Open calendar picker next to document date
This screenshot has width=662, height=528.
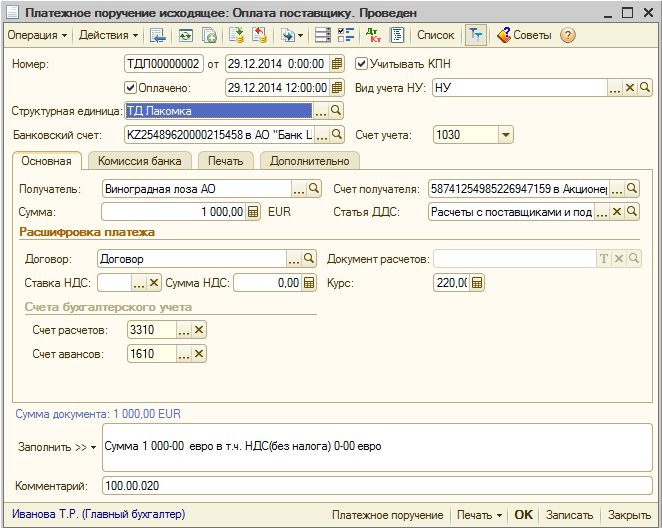click(x=337, y=64)
